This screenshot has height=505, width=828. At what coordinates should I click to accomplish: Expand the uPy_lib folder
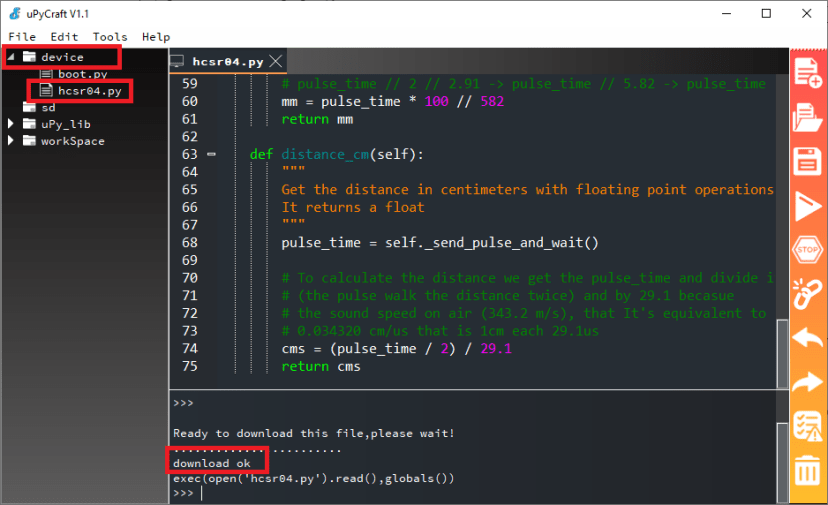point(11,124)
